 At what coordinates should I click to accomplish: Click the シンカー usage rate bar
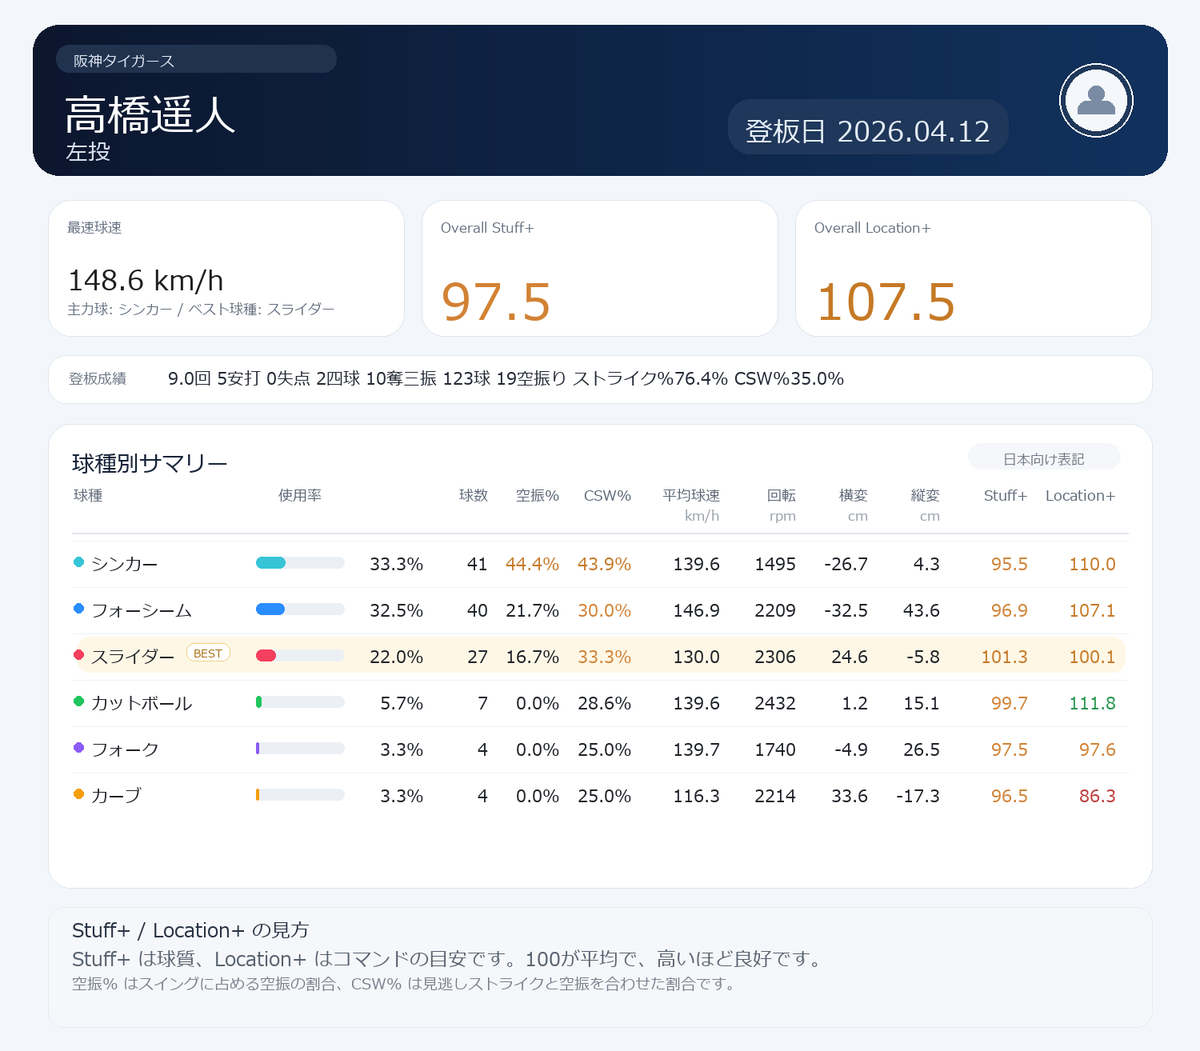tap(300, 563)
